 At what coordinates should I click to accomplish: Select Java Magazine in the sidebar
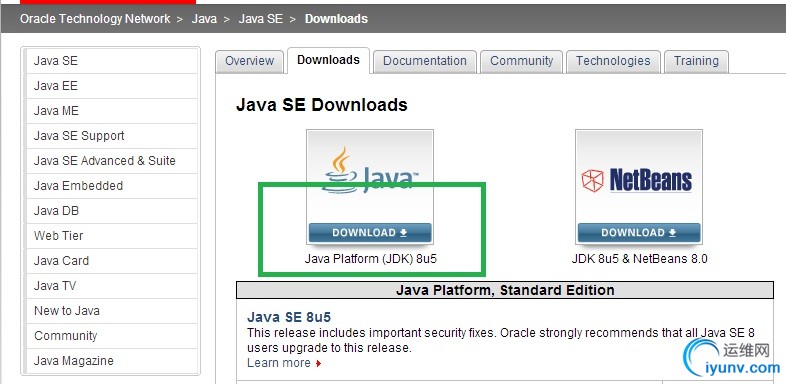112,361
